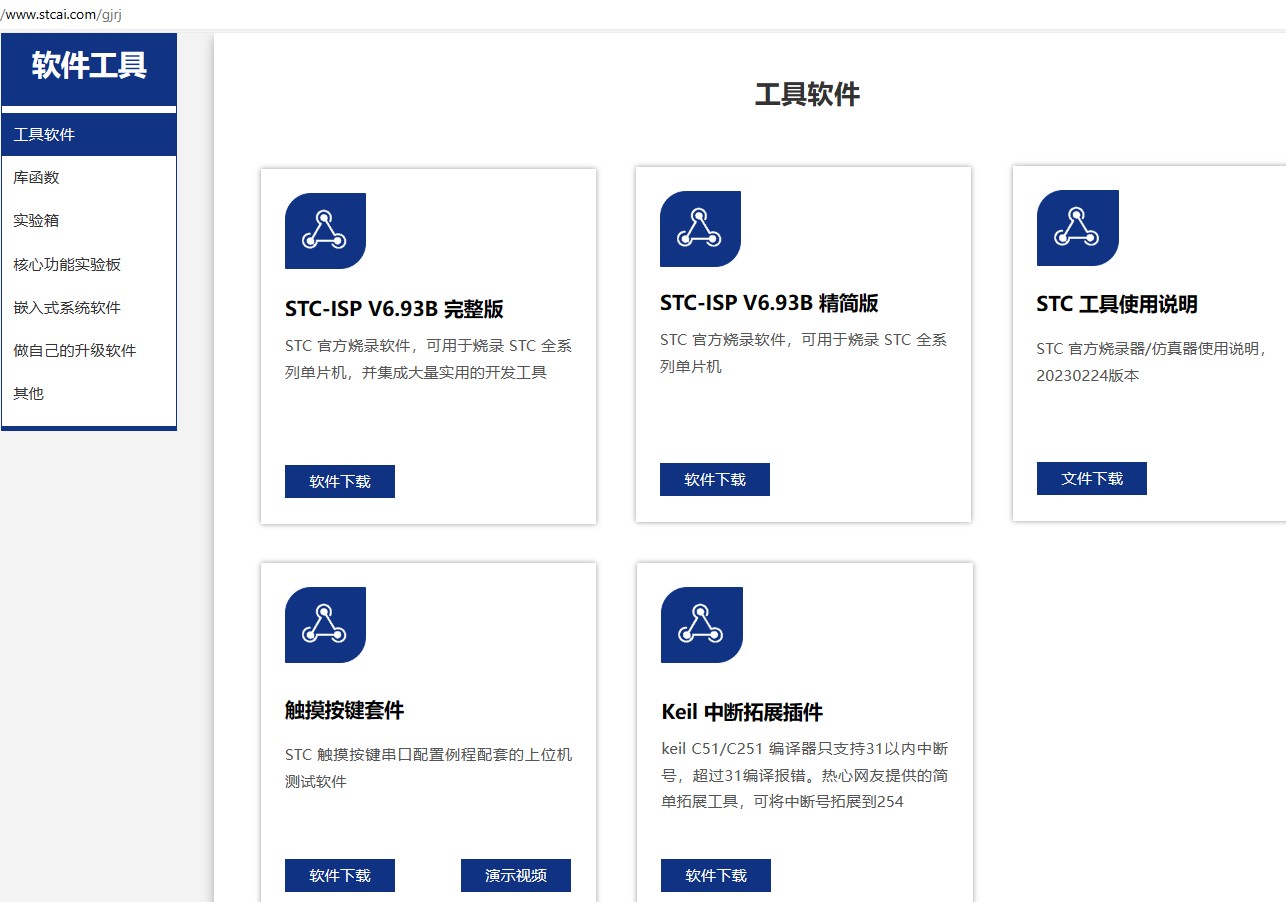Click 完整版 description about 开发工具
This screenshot has width=1286, height=902.
point(428,359)
